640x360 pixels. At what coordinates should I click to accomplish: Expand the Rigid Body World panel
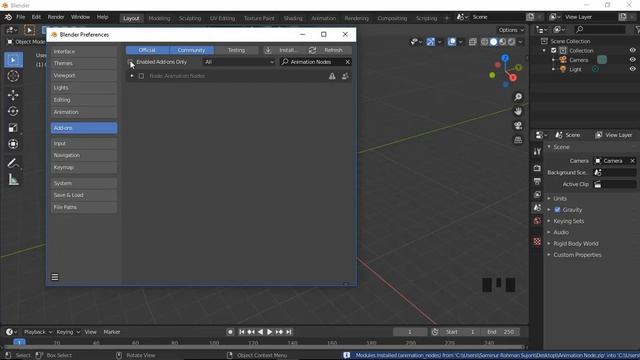[576, 244]
